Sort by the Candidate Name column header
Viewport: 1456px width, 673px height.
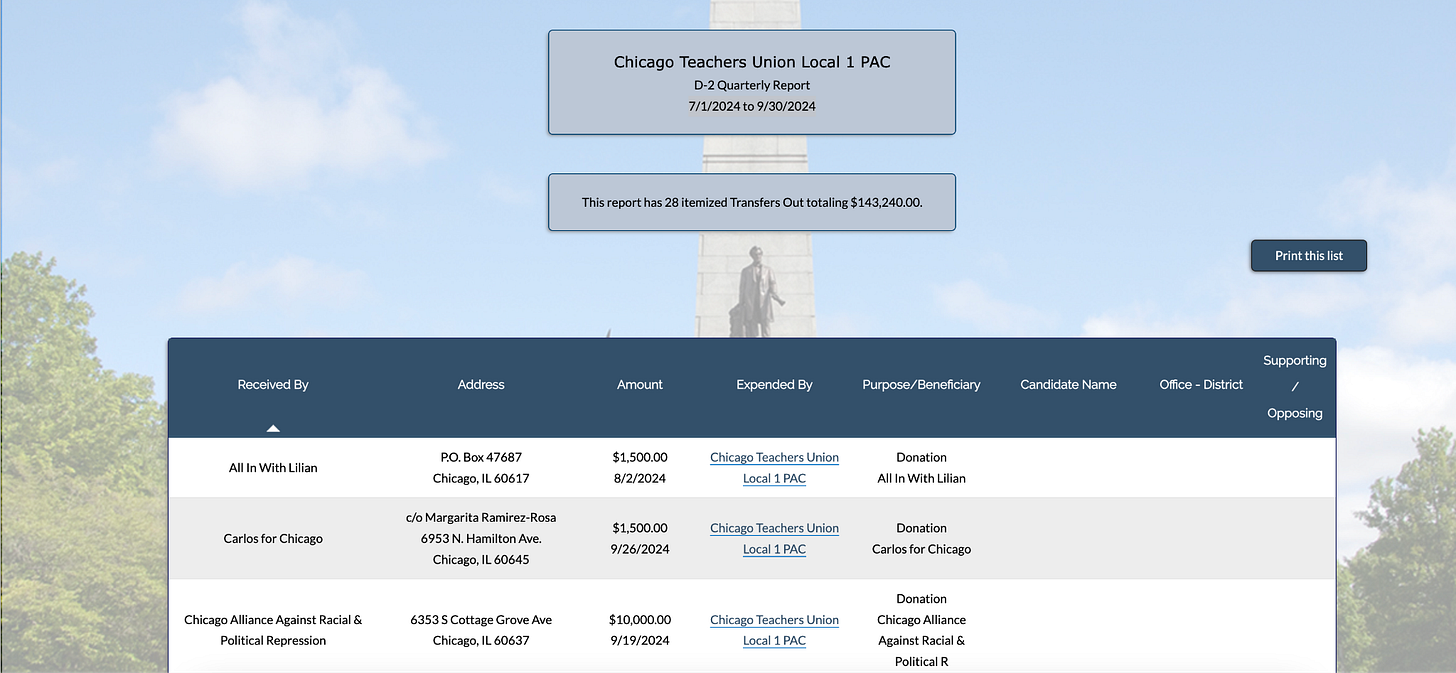point(1068,385)
